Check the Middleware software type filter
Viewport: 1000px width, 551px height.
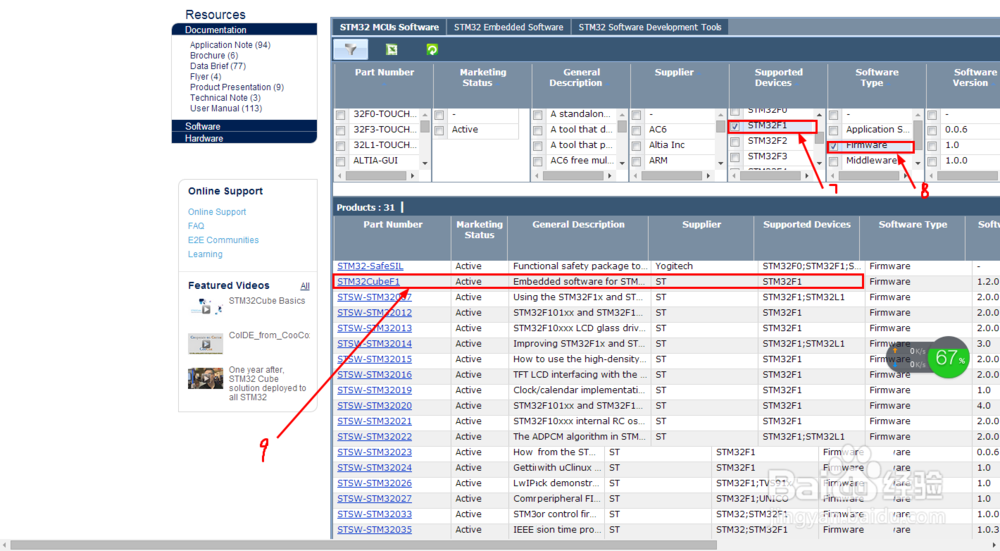click(834, 161)
